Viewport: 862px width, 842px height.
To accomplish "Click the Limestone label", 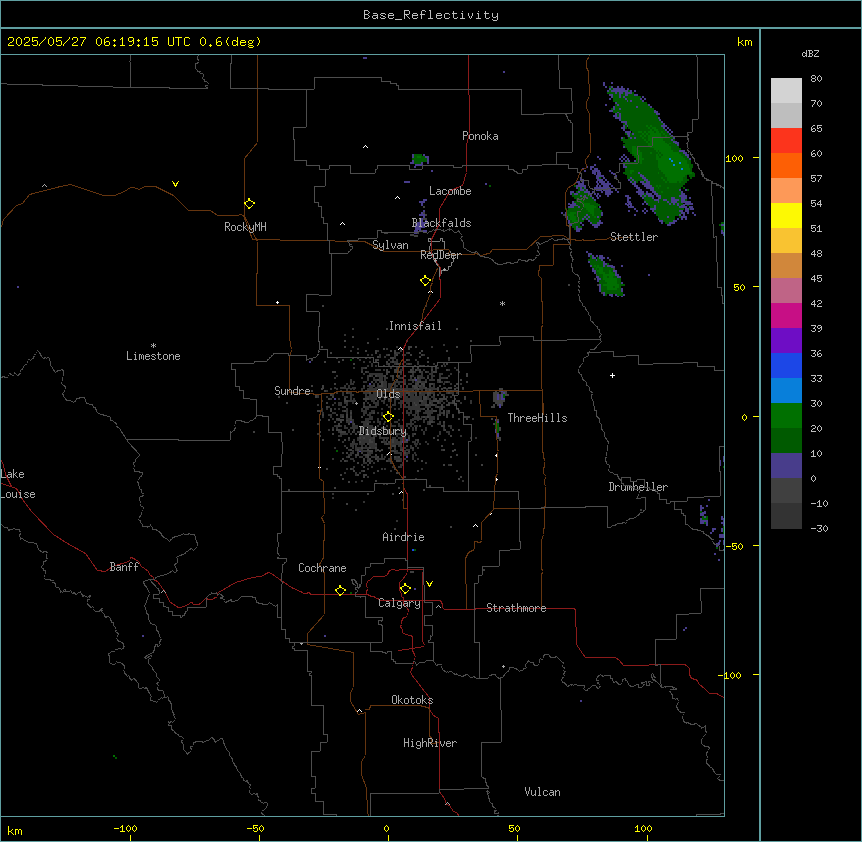I will pyautogui.click(x=153, y=356).
